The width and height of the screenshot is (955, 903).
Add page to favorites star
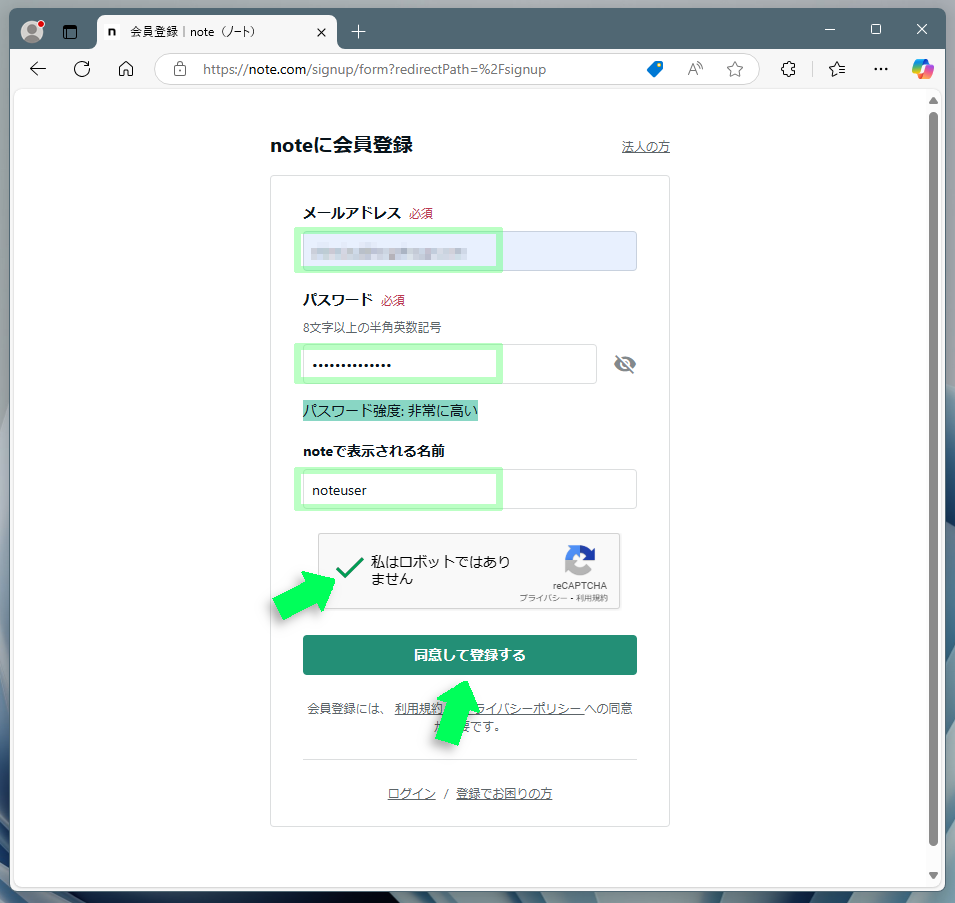[735, 69]
